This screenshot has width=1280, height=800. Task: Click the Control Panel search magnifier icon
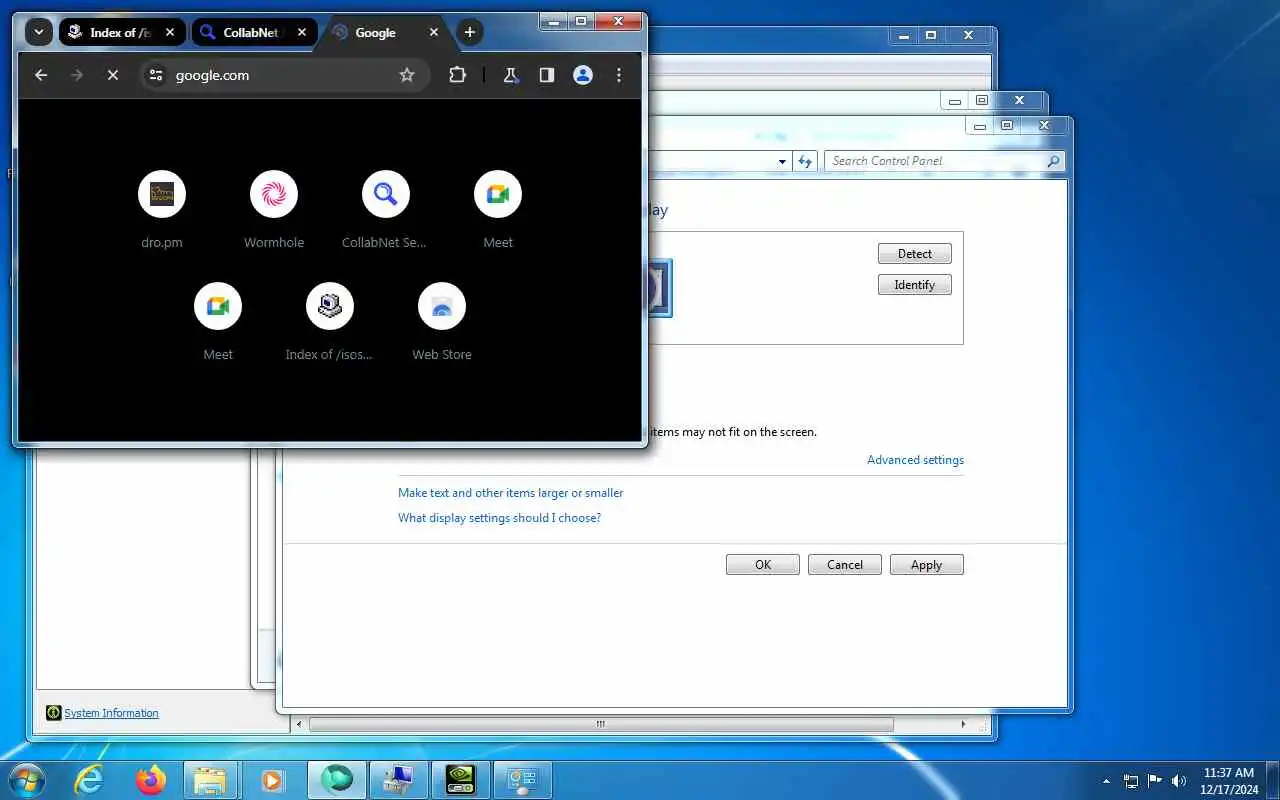pos(1053,161)
